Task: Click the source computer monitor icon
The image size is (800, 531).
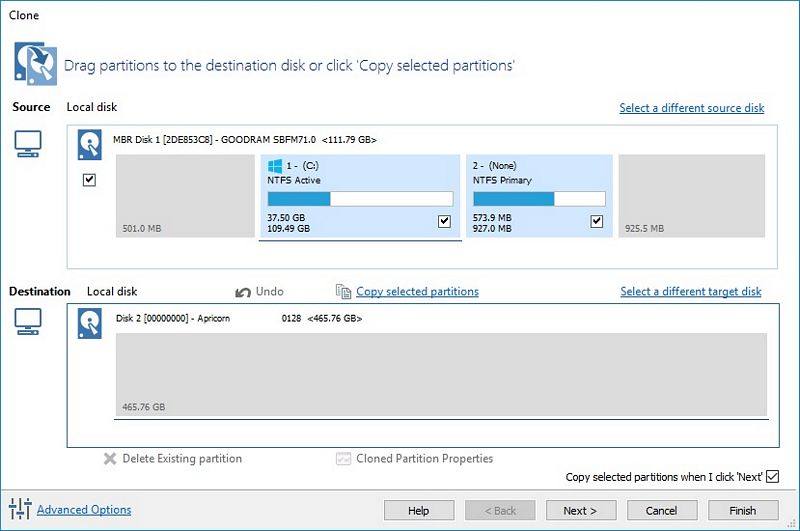Action: pyautogui.click(x=28, y=144)
